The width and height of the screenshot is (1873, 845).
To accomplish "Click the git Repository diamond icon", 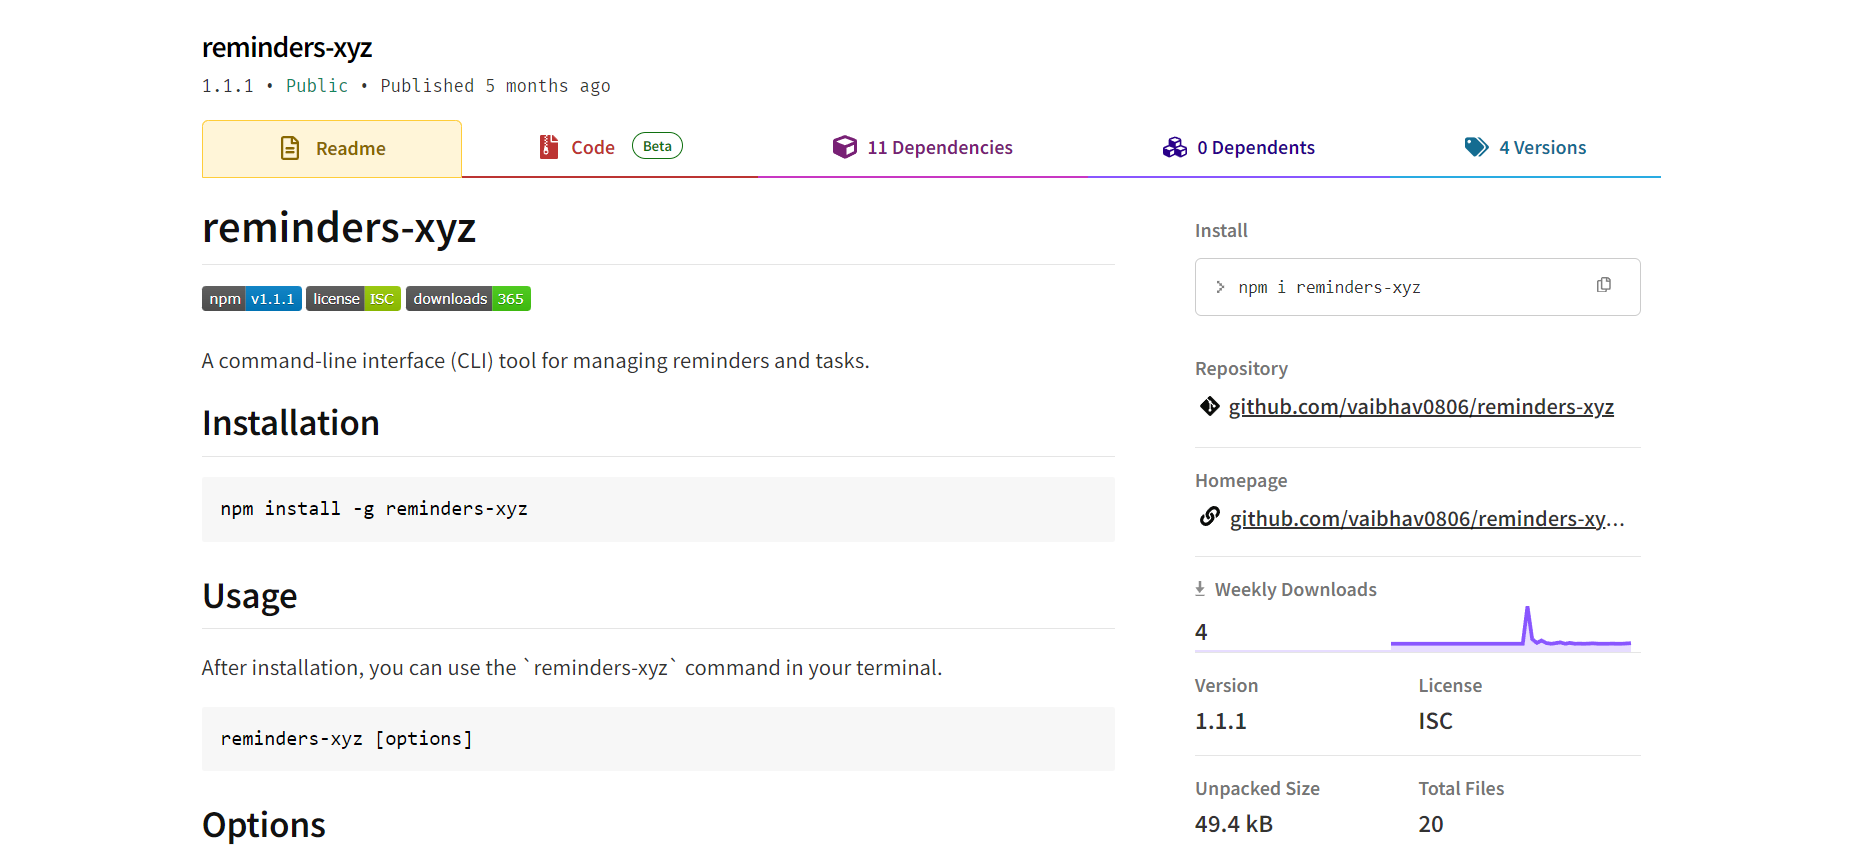I will [1210, 406].
